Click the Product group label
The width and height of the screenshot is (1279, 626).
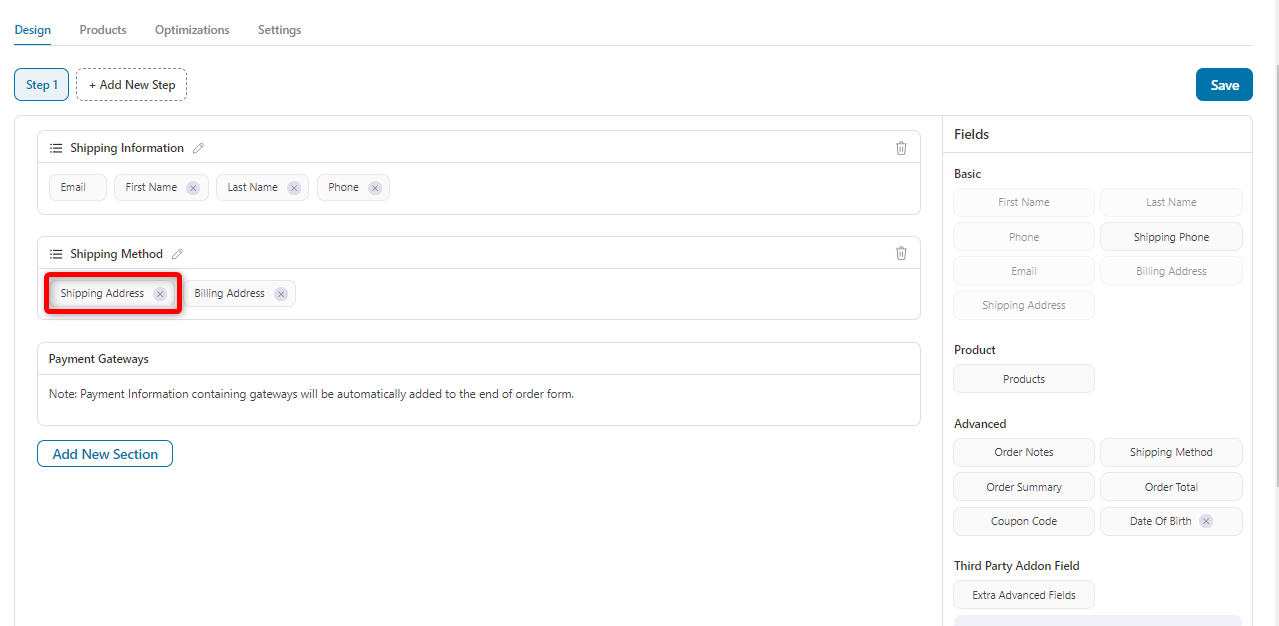tap(975, 350)
